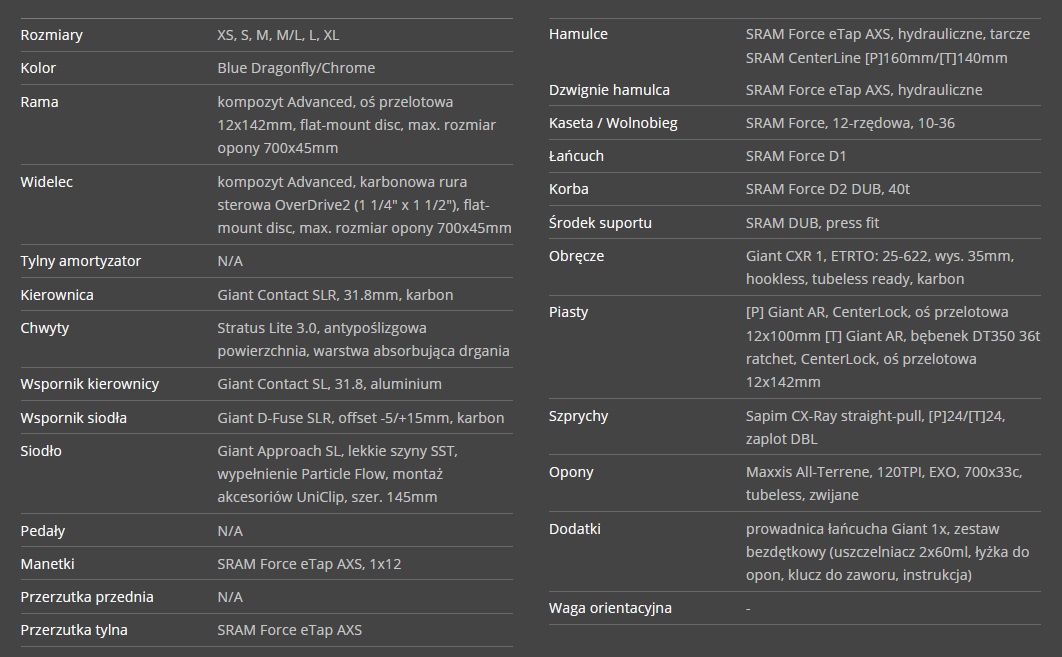Click the Widelec row label
The image size is (1062, 657).
(46, 182)
